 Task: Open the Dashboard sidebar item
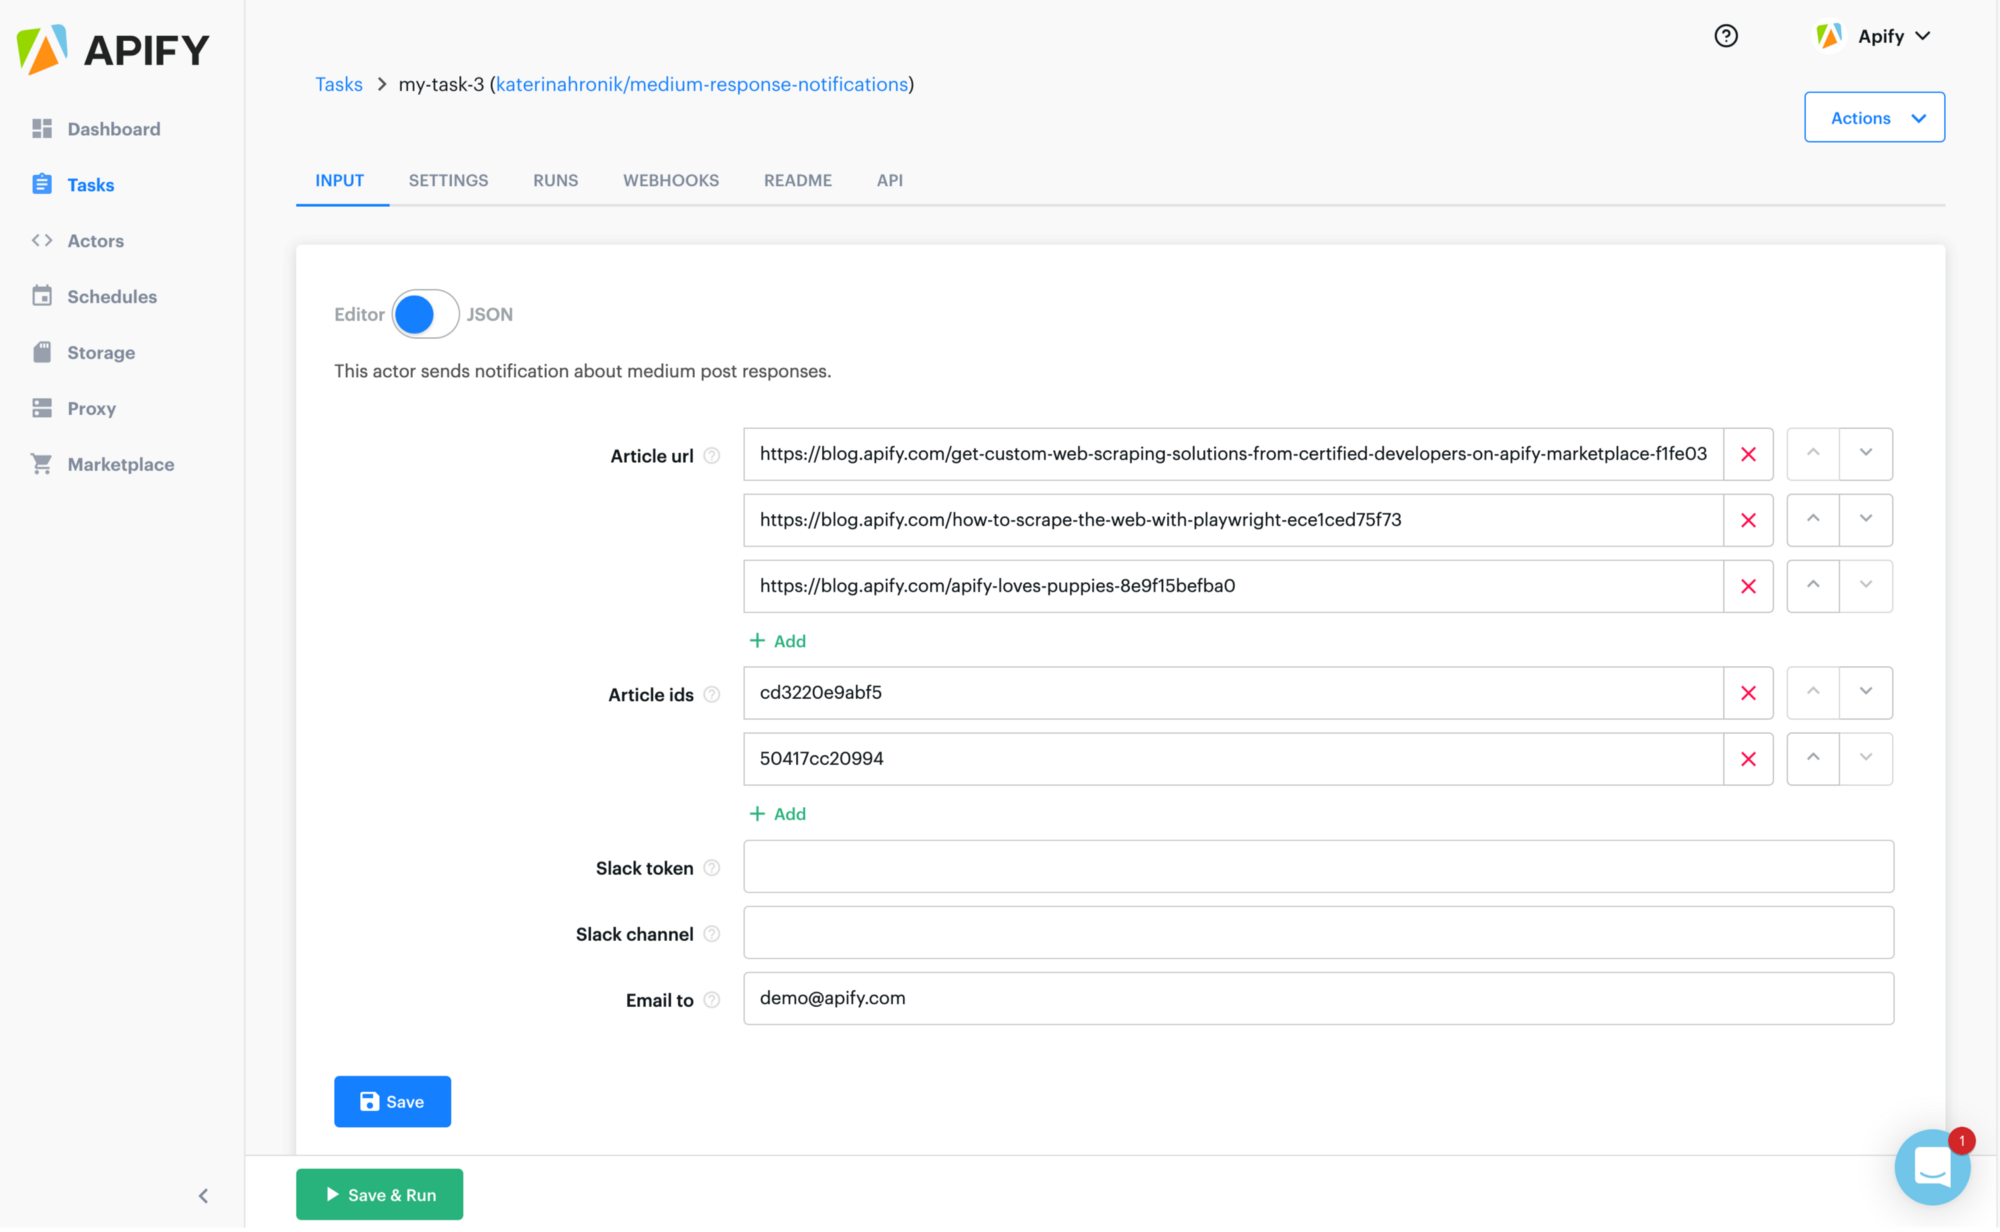96,129
